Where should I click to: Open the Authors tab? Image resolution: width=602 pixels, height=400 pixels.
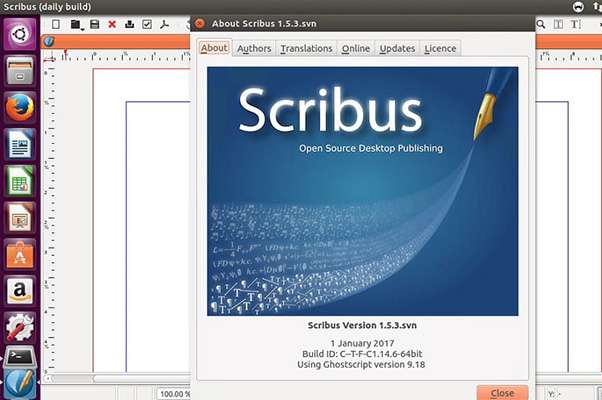[253, 48]
